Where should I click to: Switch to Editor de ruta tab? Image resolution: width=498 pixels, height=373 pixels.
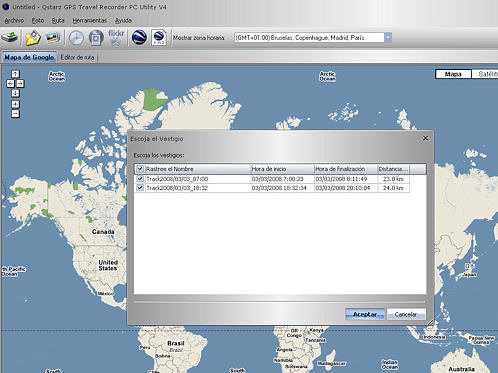77,57
